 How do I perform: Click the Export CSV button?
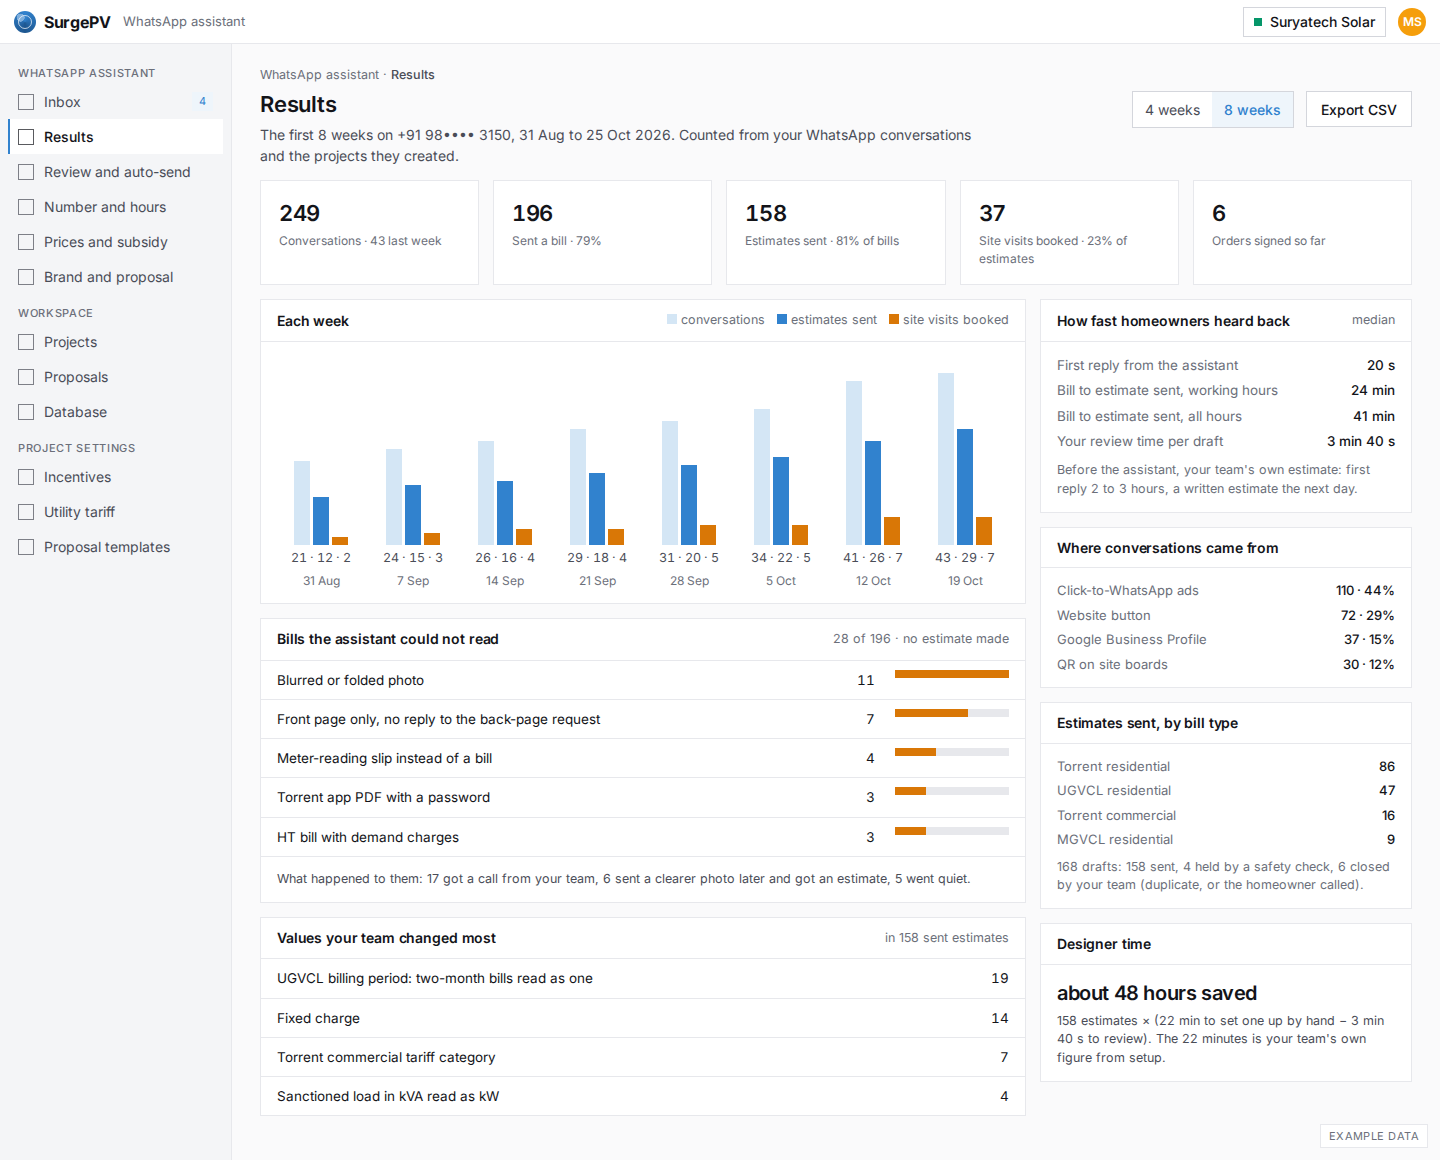point(1358,110)
